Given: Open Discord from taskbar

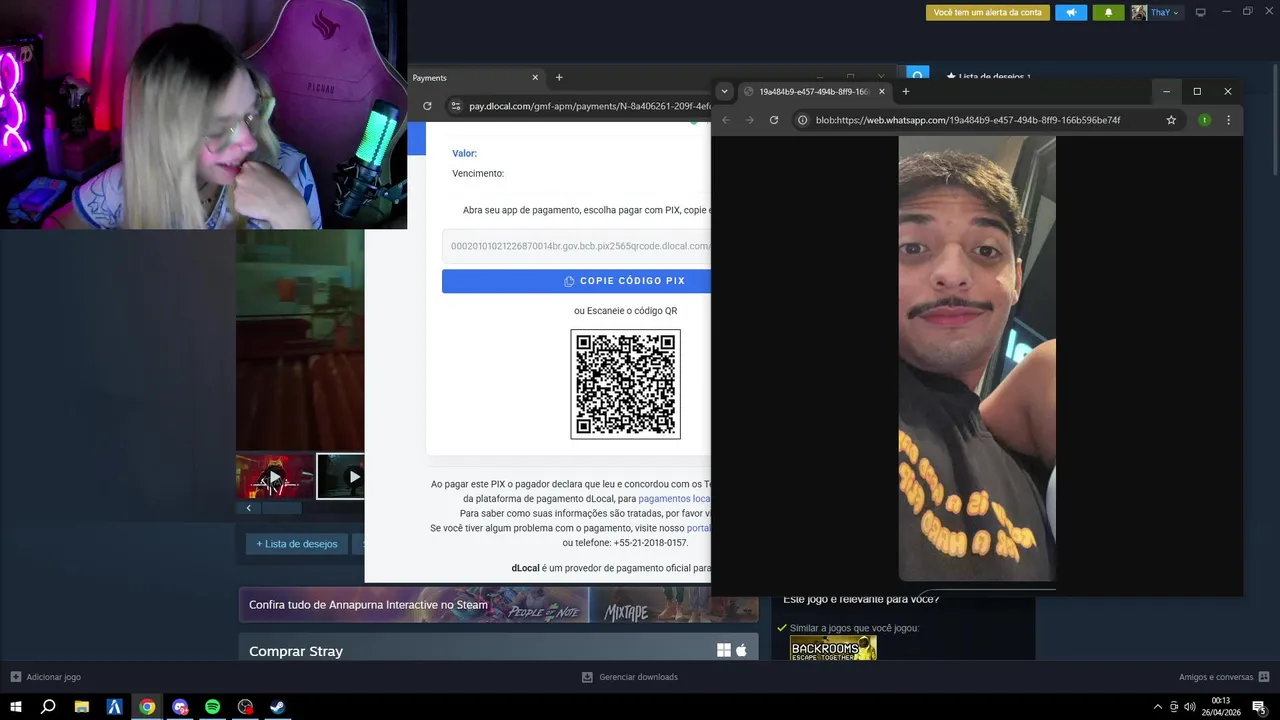Looking at the screenshot, I should (180, 707).
